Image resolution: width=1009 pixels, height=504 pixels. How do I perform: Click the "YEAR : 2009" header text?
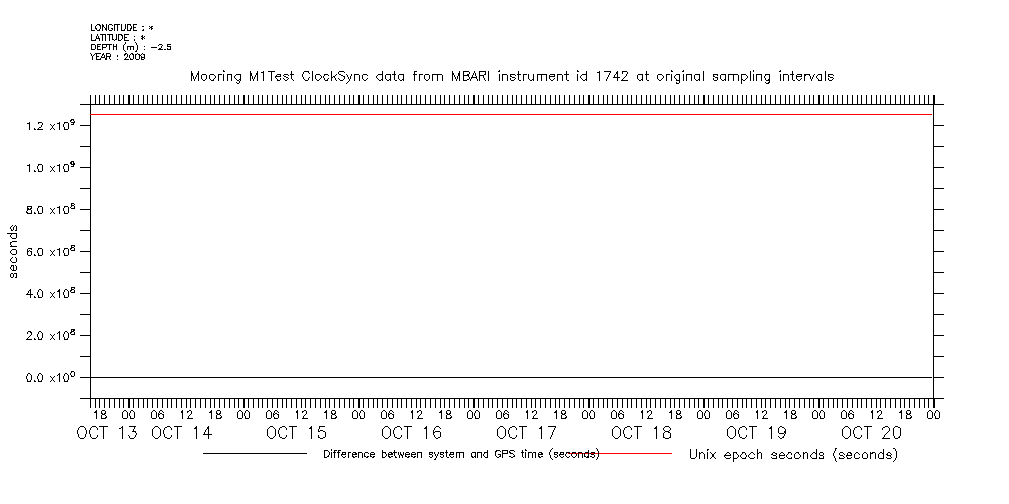click(116, 57)
